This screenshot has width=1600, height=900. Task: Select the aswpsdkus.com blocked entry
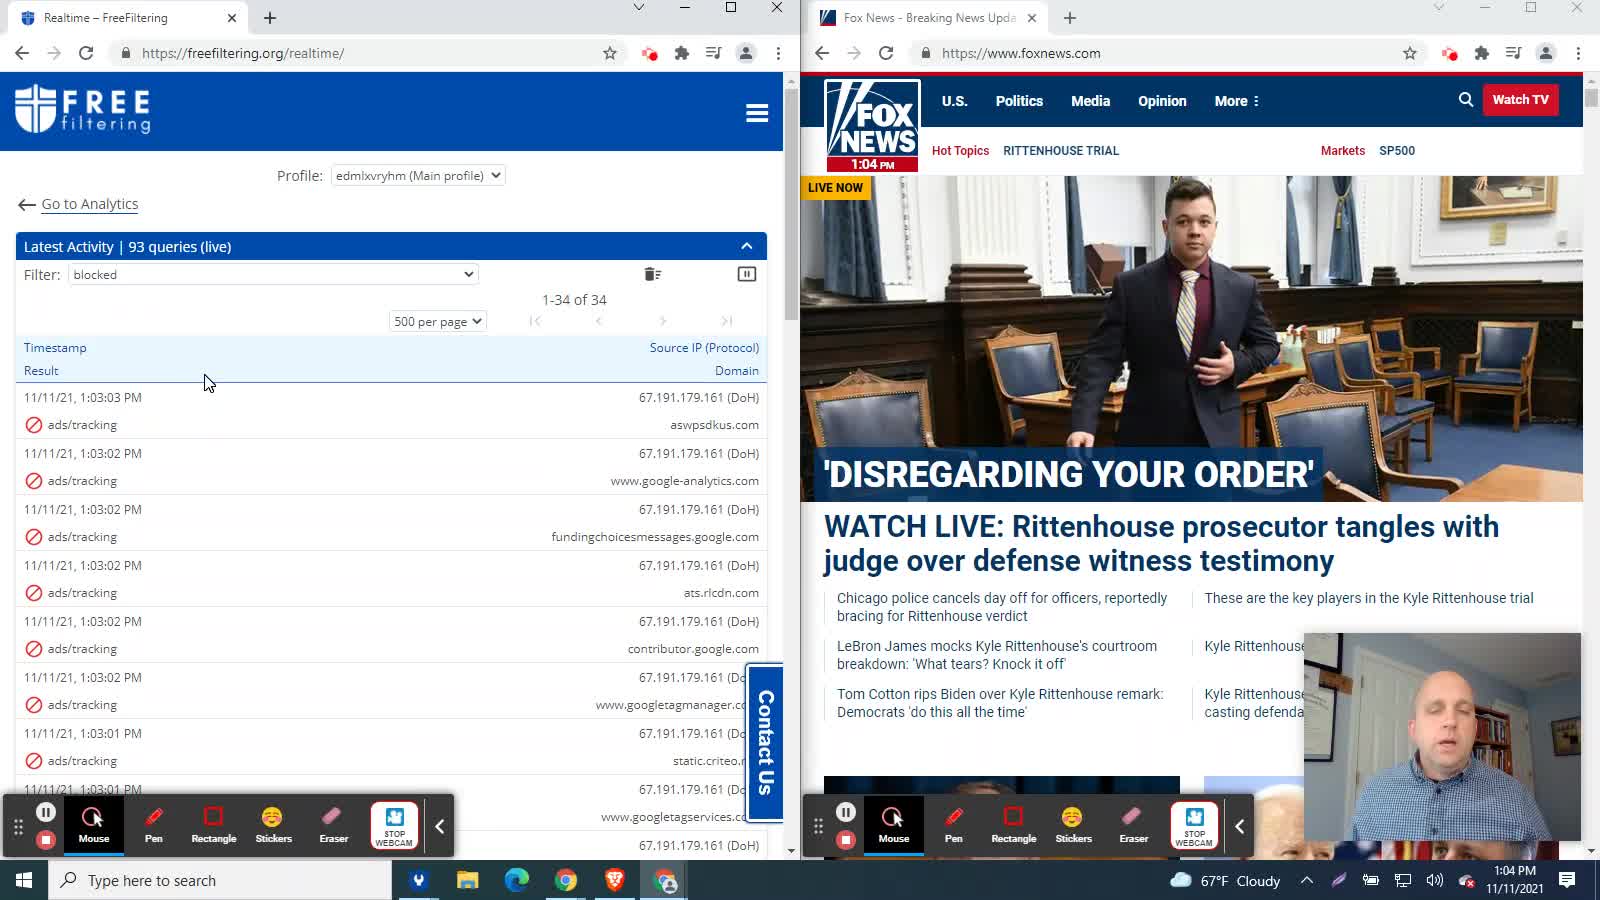point(391,411)
